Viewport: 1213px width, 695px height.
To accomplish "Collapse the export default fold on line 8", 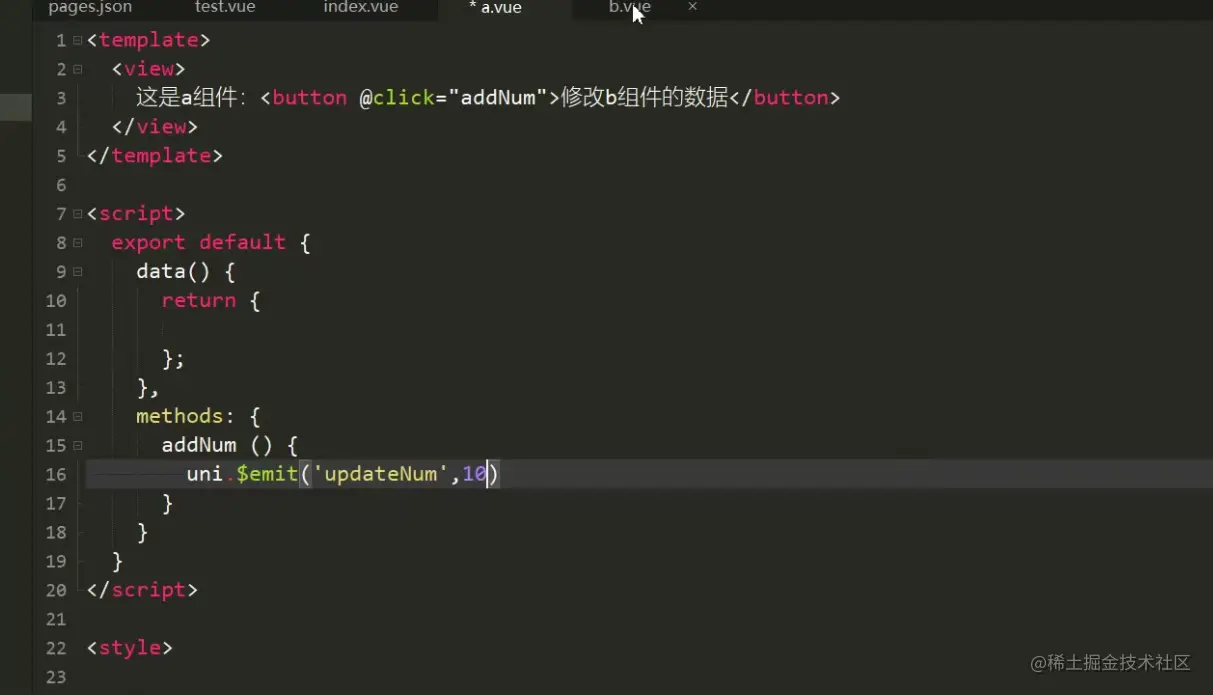I will pos(78,243).
